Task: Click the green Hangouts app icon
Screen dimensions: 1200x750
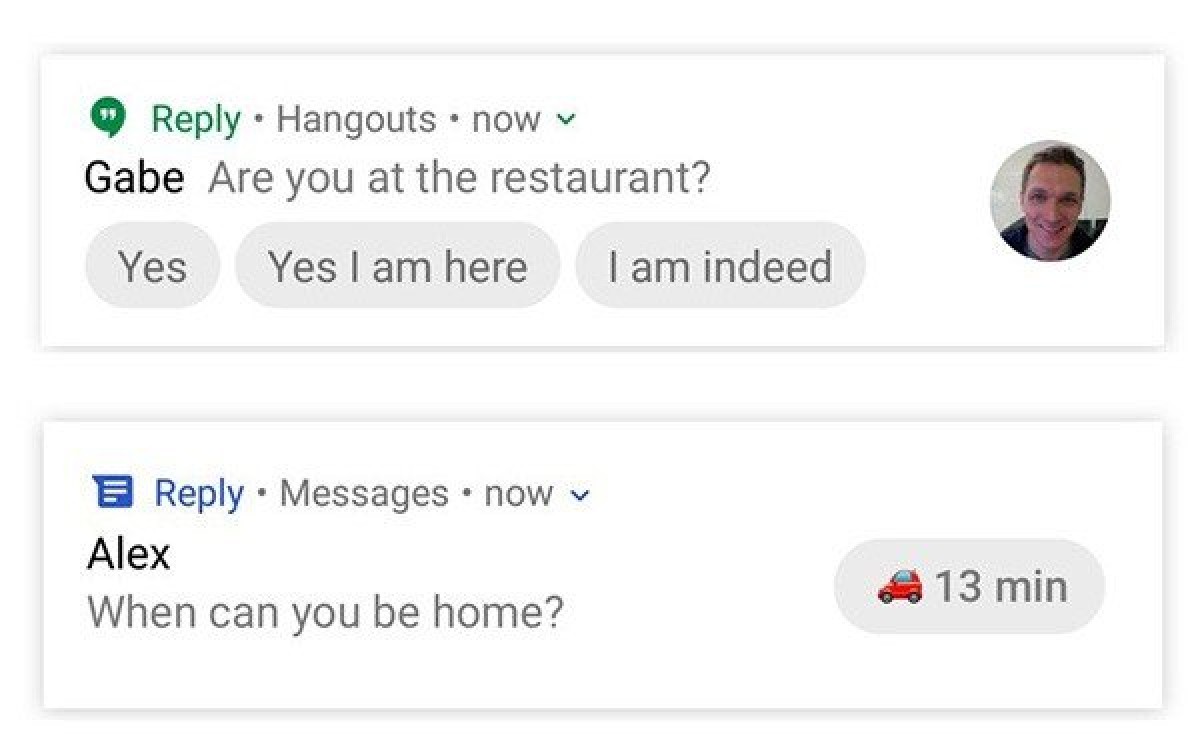Action: coord(107,119)
